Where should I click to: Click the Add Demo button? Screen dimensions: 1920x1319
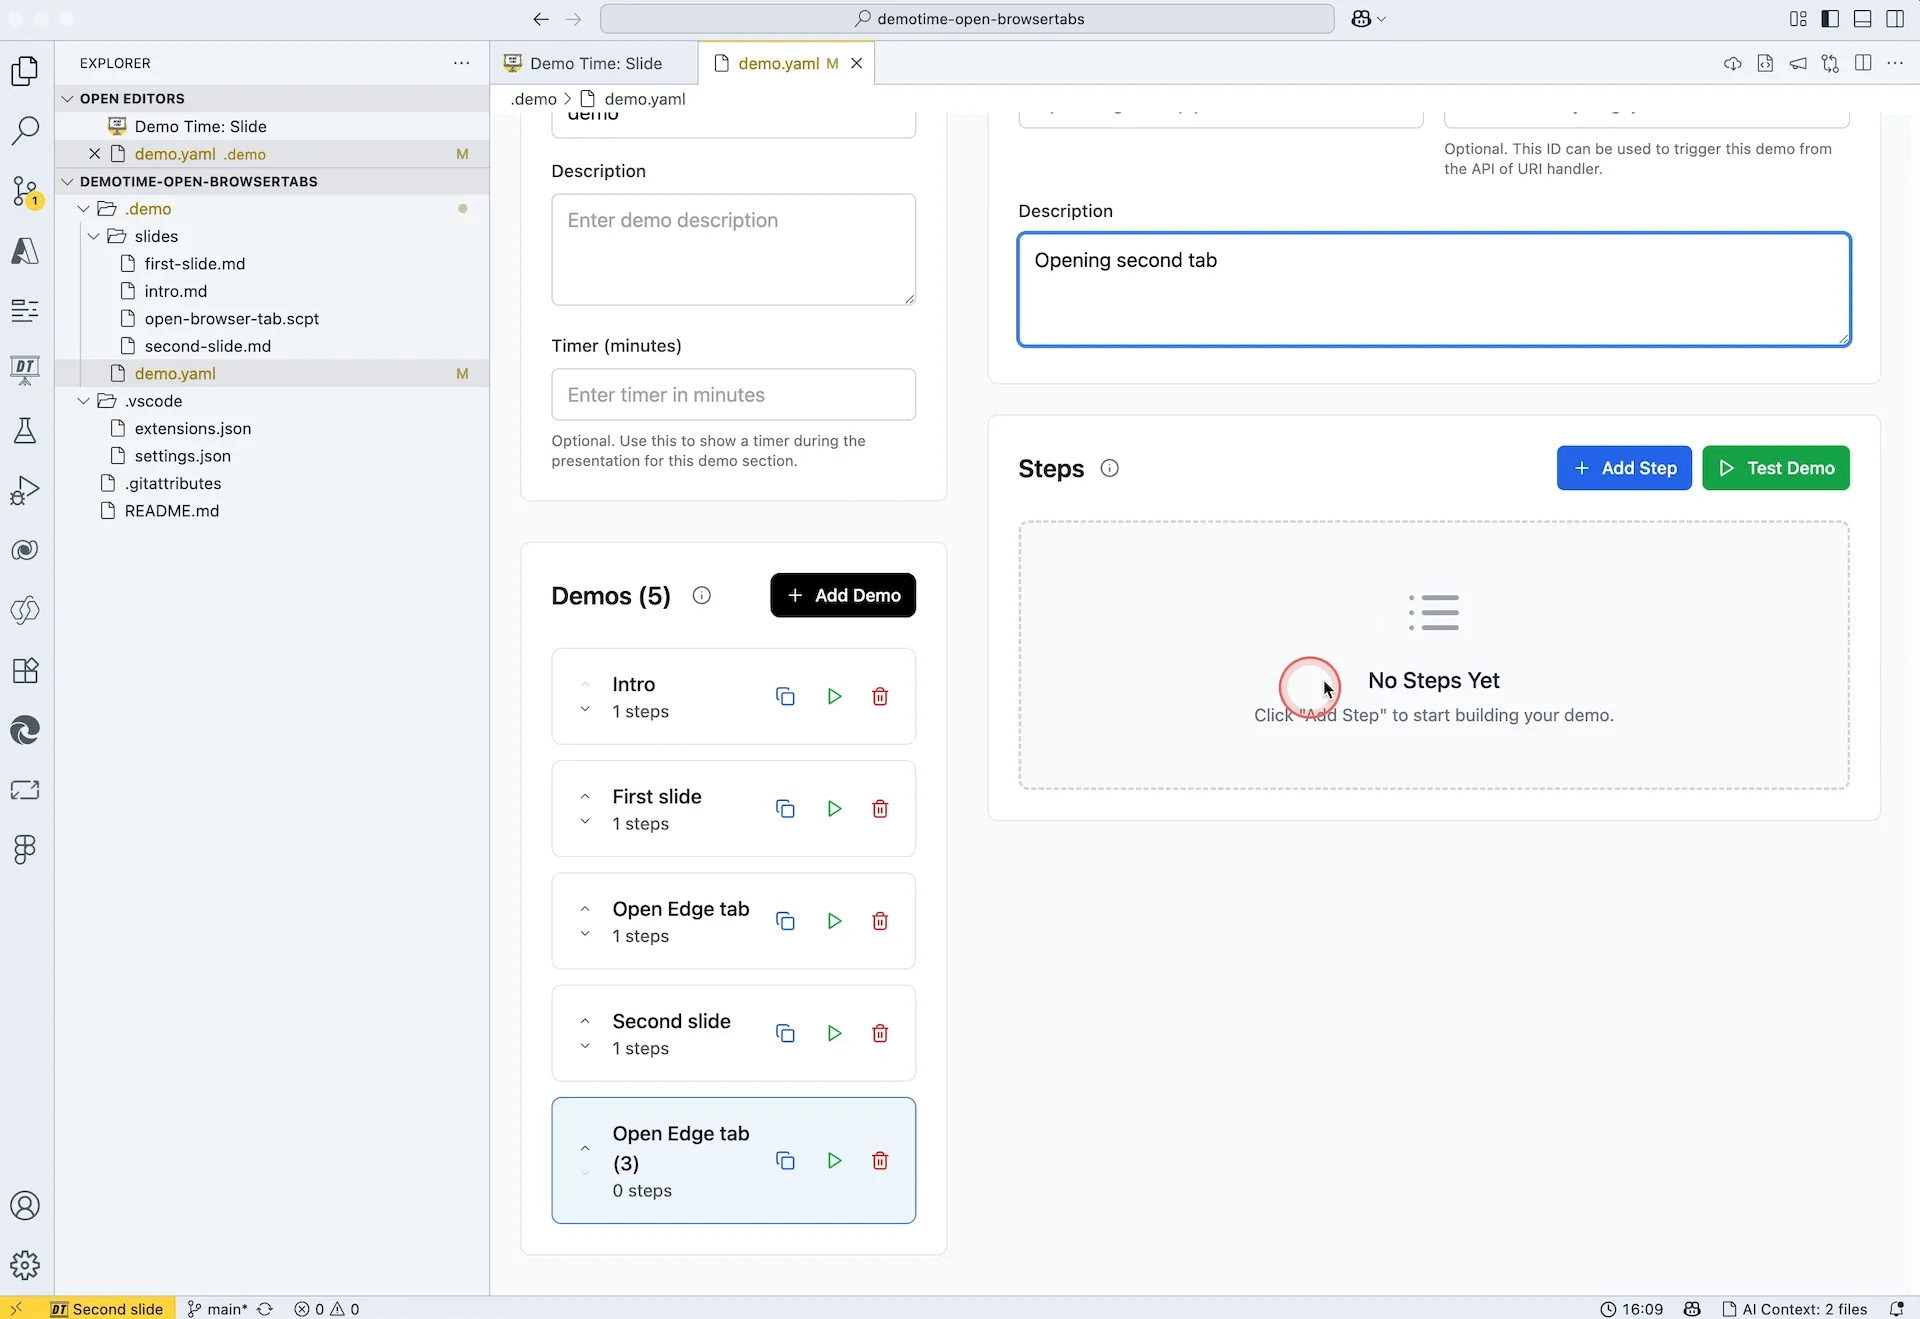843,595
